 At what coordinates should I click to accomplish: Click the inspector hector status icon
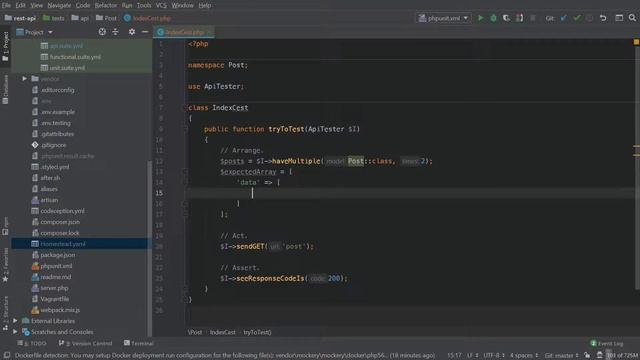tap(599, 356)
